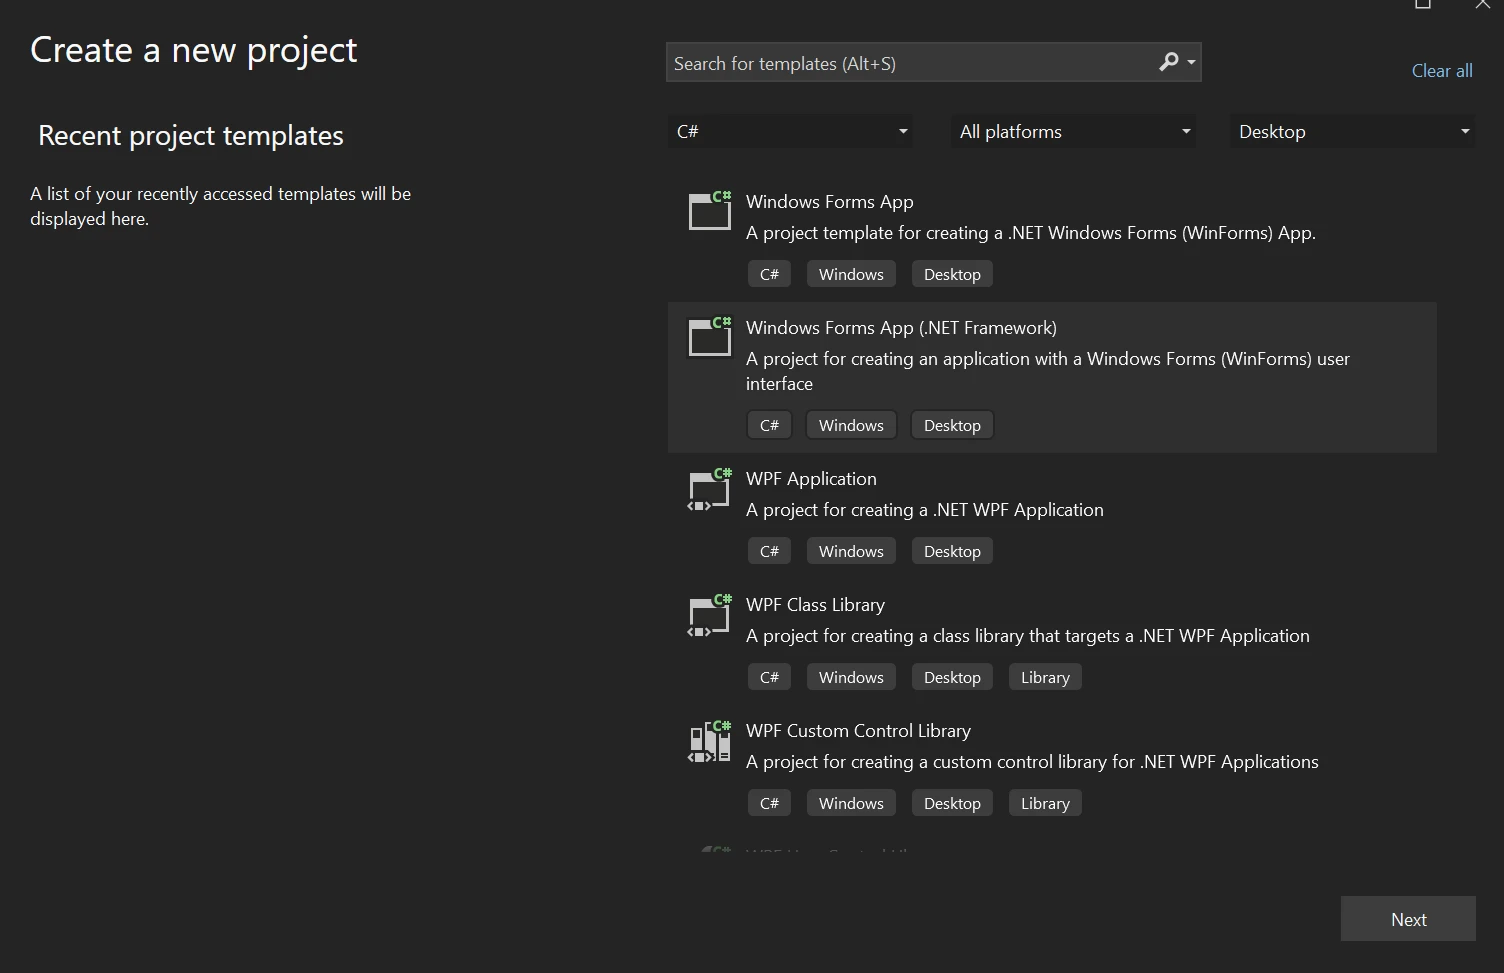This screenshot has width=1504, height=973.
Task: Maximize the window using the title bar icon
Action: coord(1423,5)
